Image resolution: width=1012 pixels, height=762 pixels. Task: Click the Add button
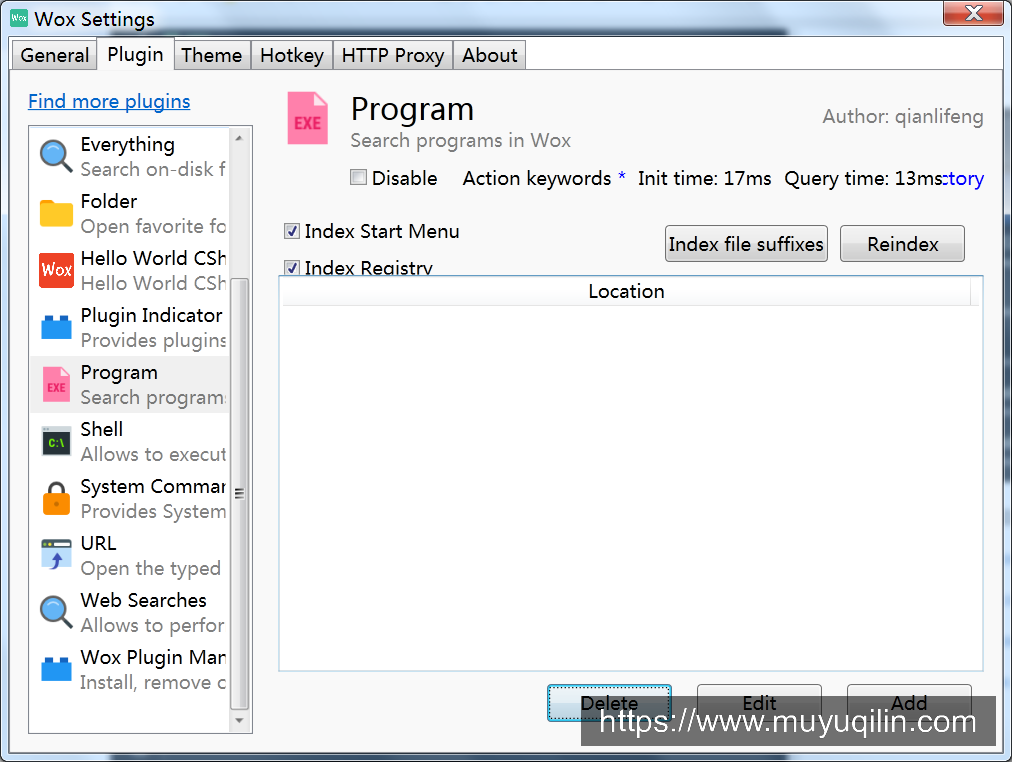[909, 702]
